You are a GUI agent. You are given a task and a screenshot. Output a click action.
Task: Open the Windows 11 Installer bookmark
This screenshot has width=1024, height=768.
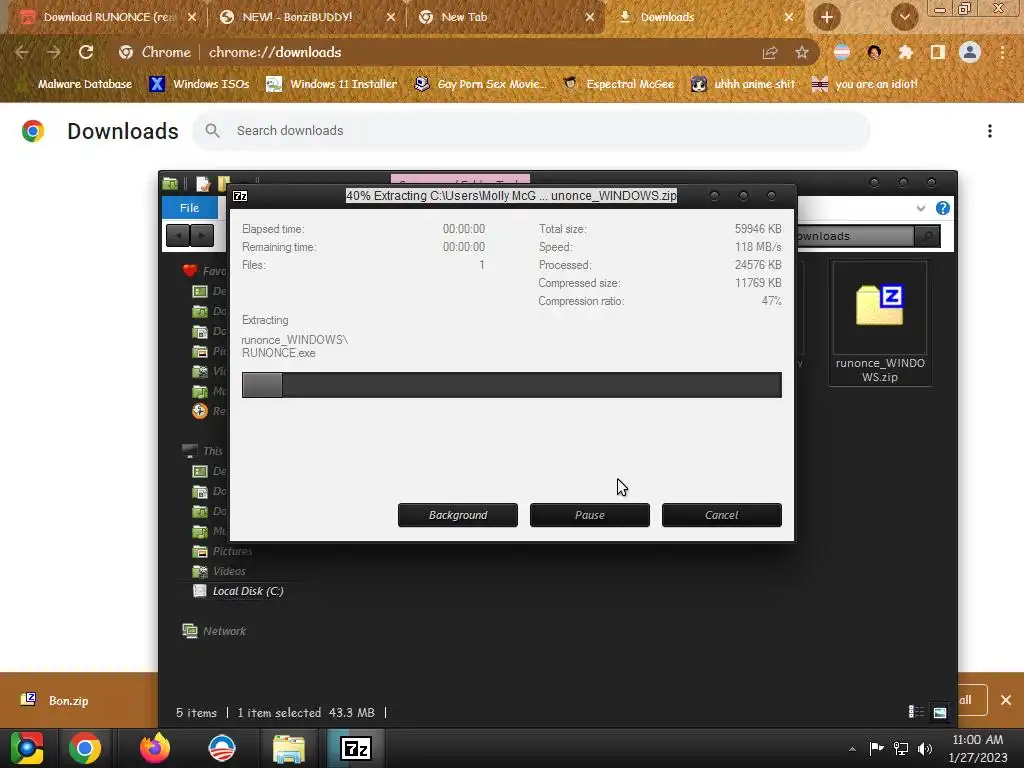(x=332, y=84)
